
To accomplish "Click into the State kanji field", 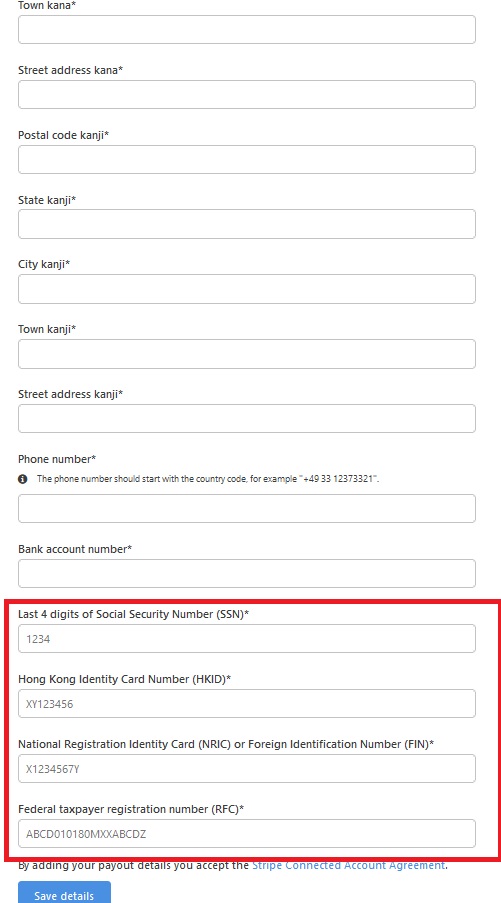I will [247, 224].
